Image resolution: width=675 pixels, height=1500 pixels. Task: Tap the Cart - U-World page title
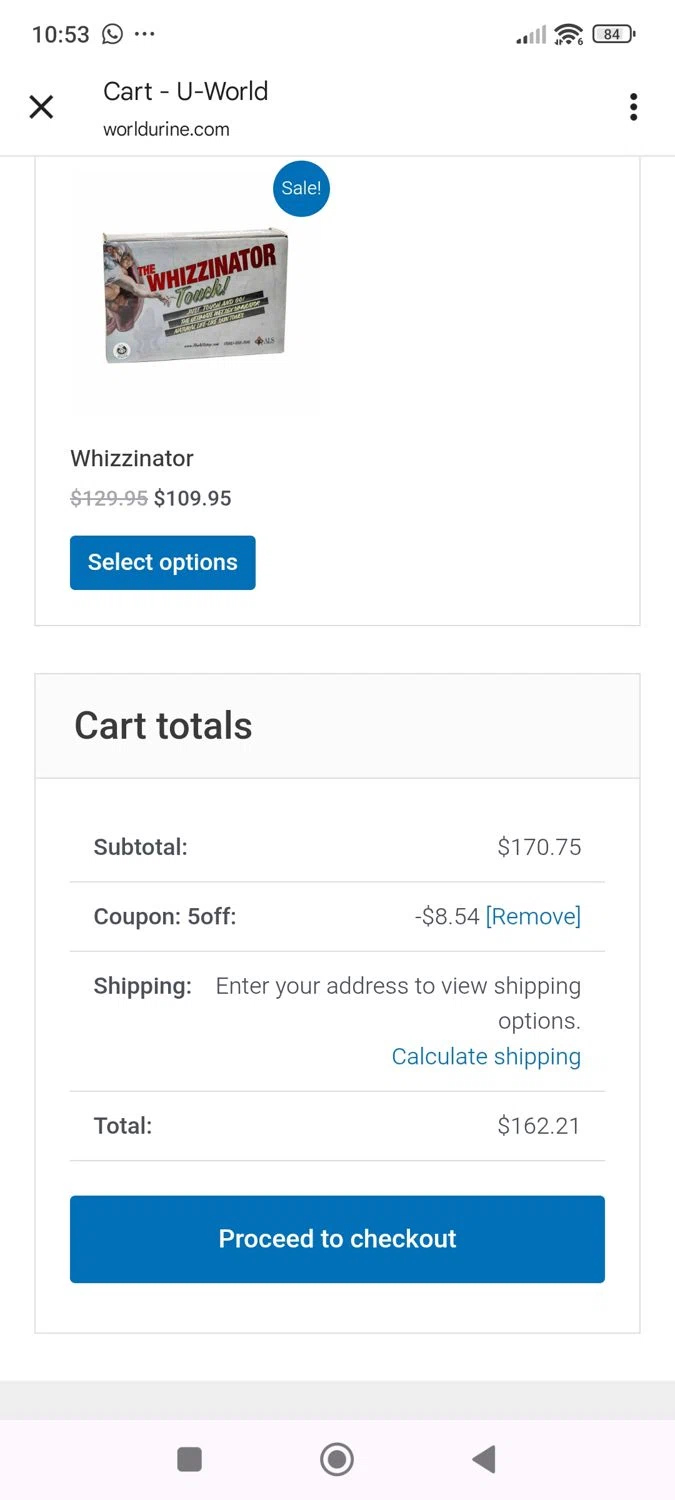186,91
